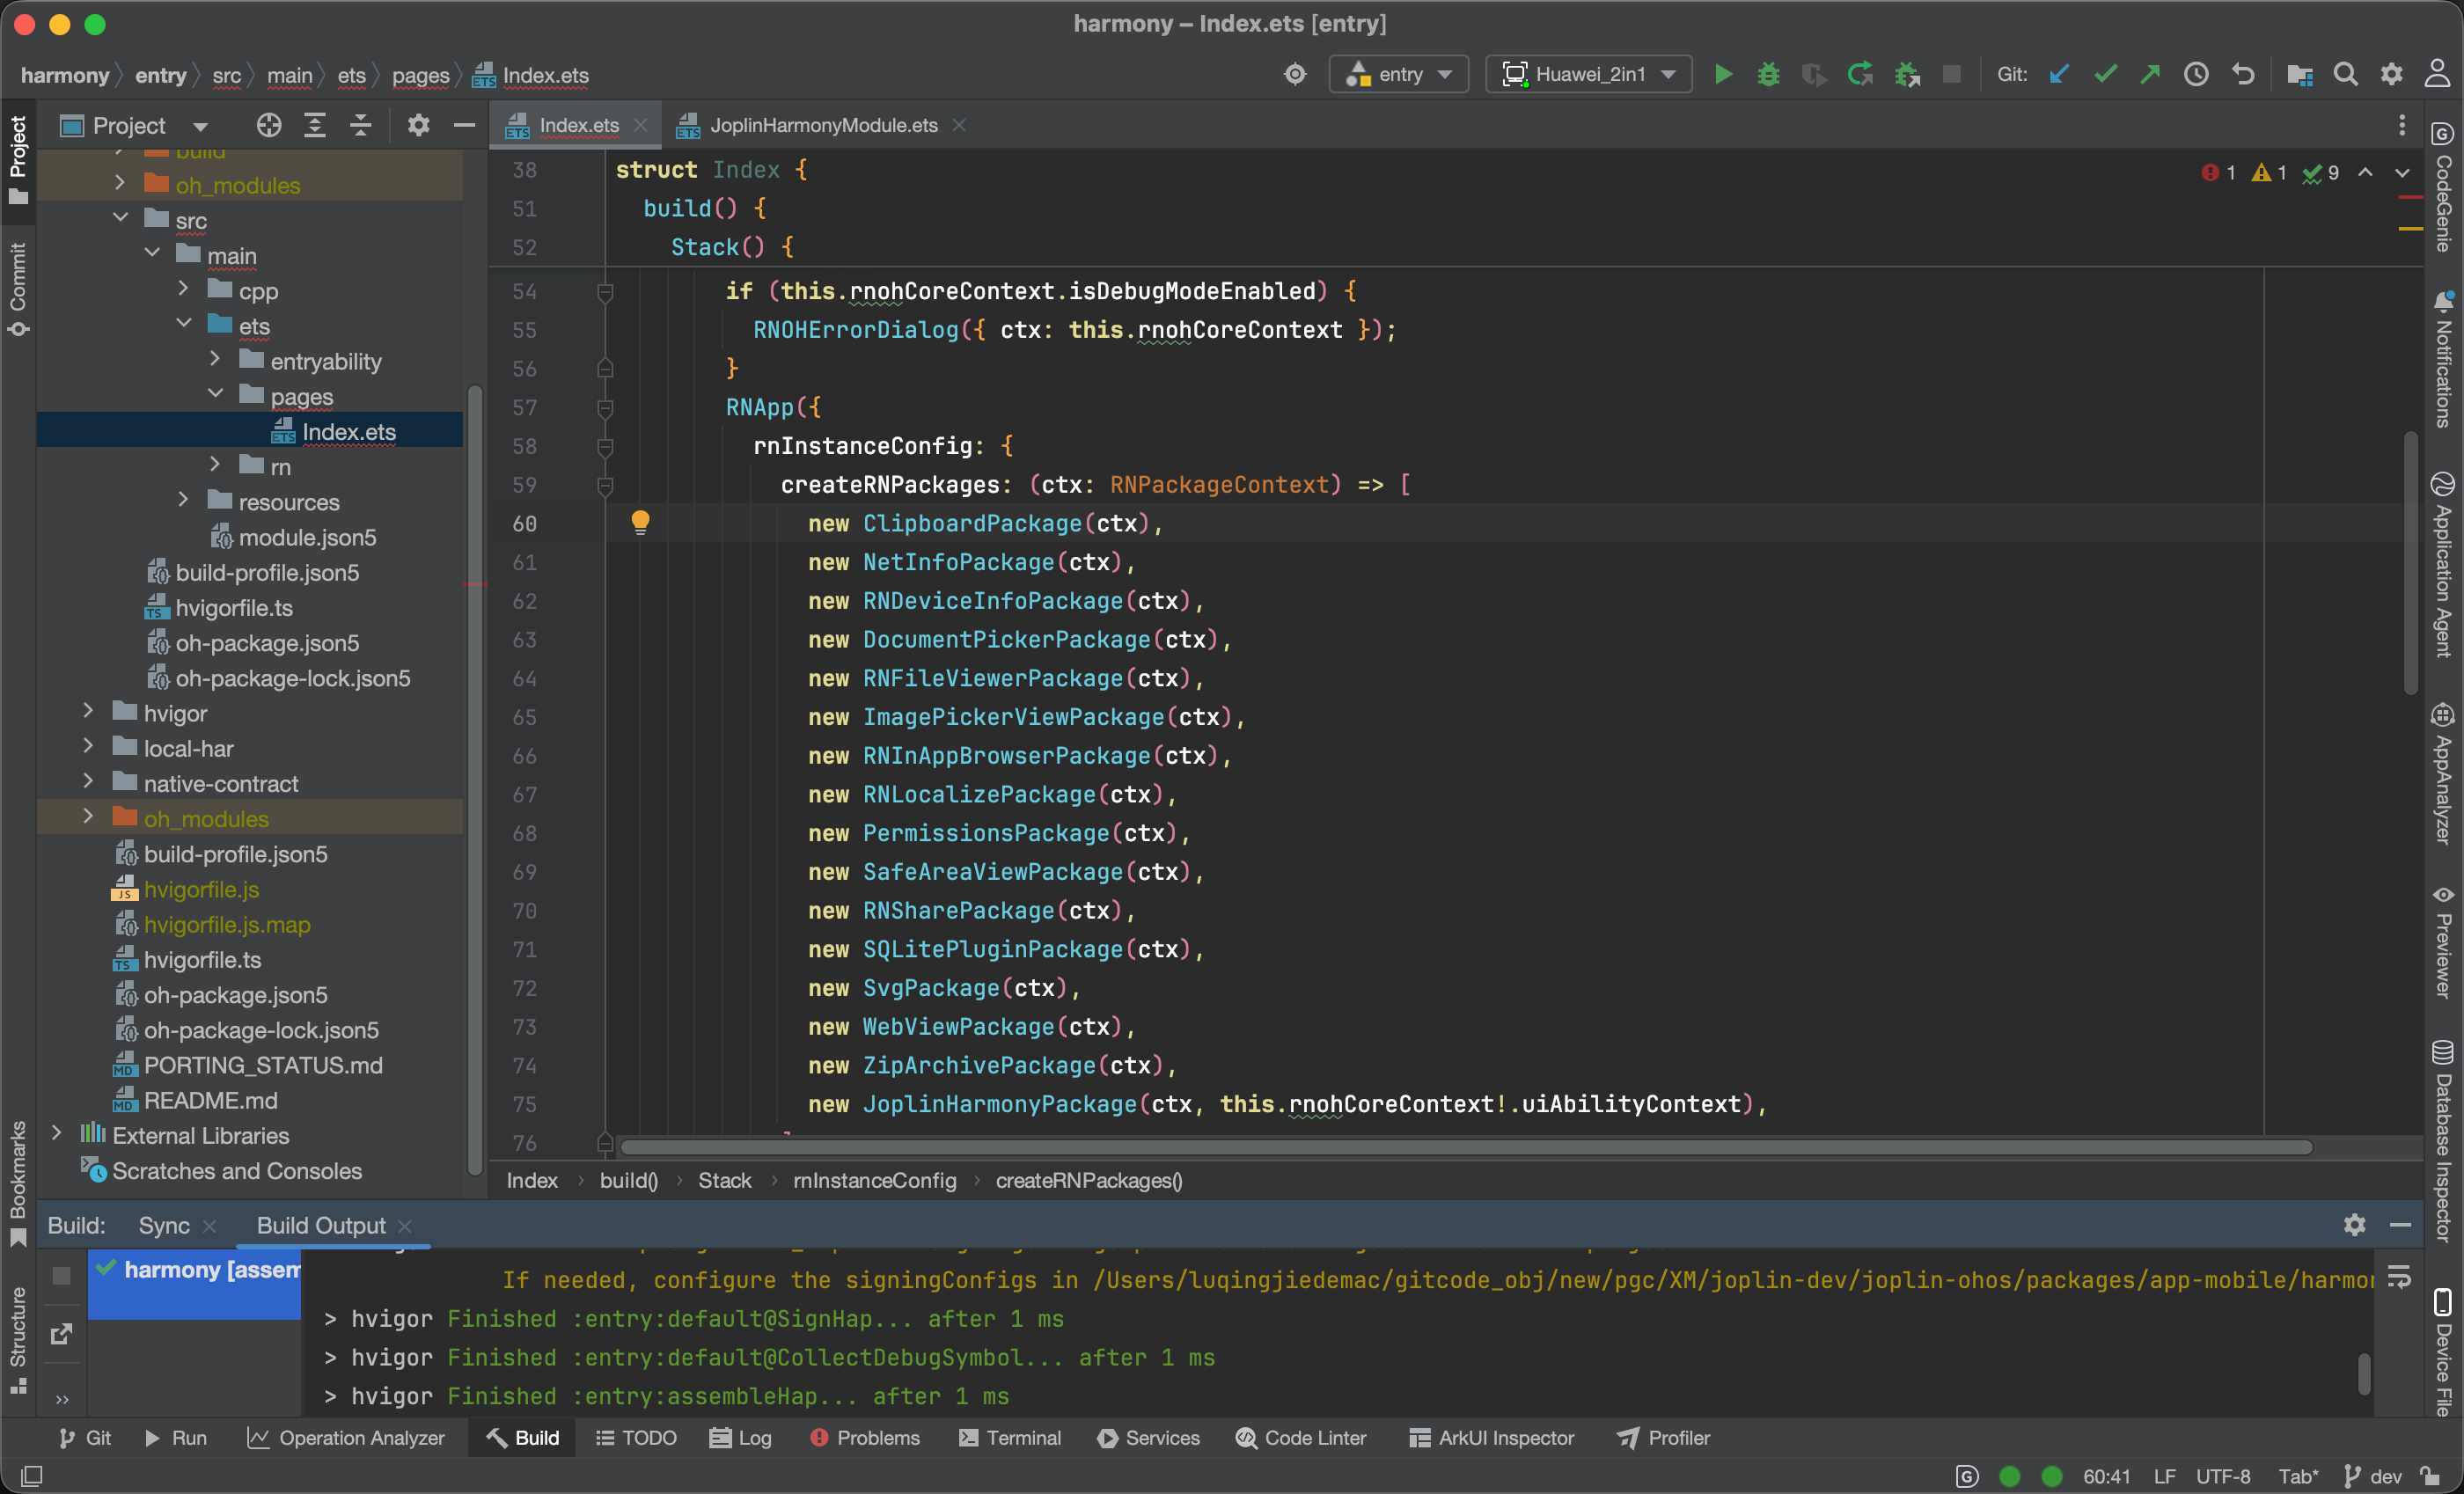This screenshot has height=1494, width=2464.
Task: Click the LF line separator status entry
Action: (2165, 1477)
